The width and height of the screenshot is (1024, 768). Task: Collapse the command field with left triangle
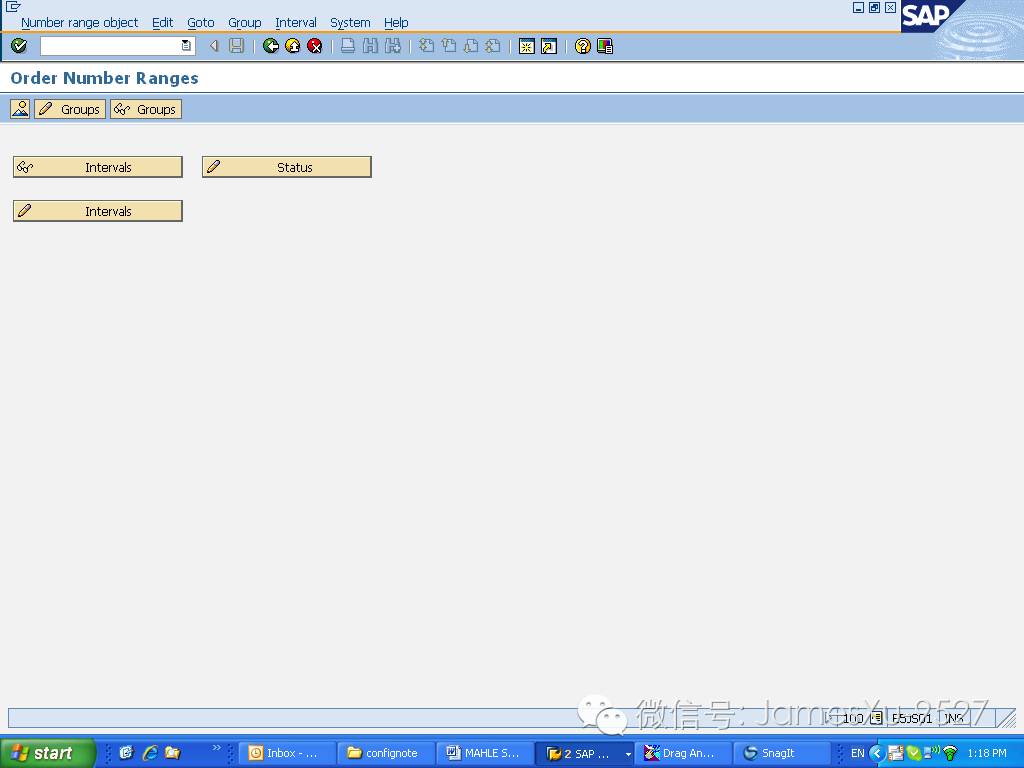tap(214, 46)
